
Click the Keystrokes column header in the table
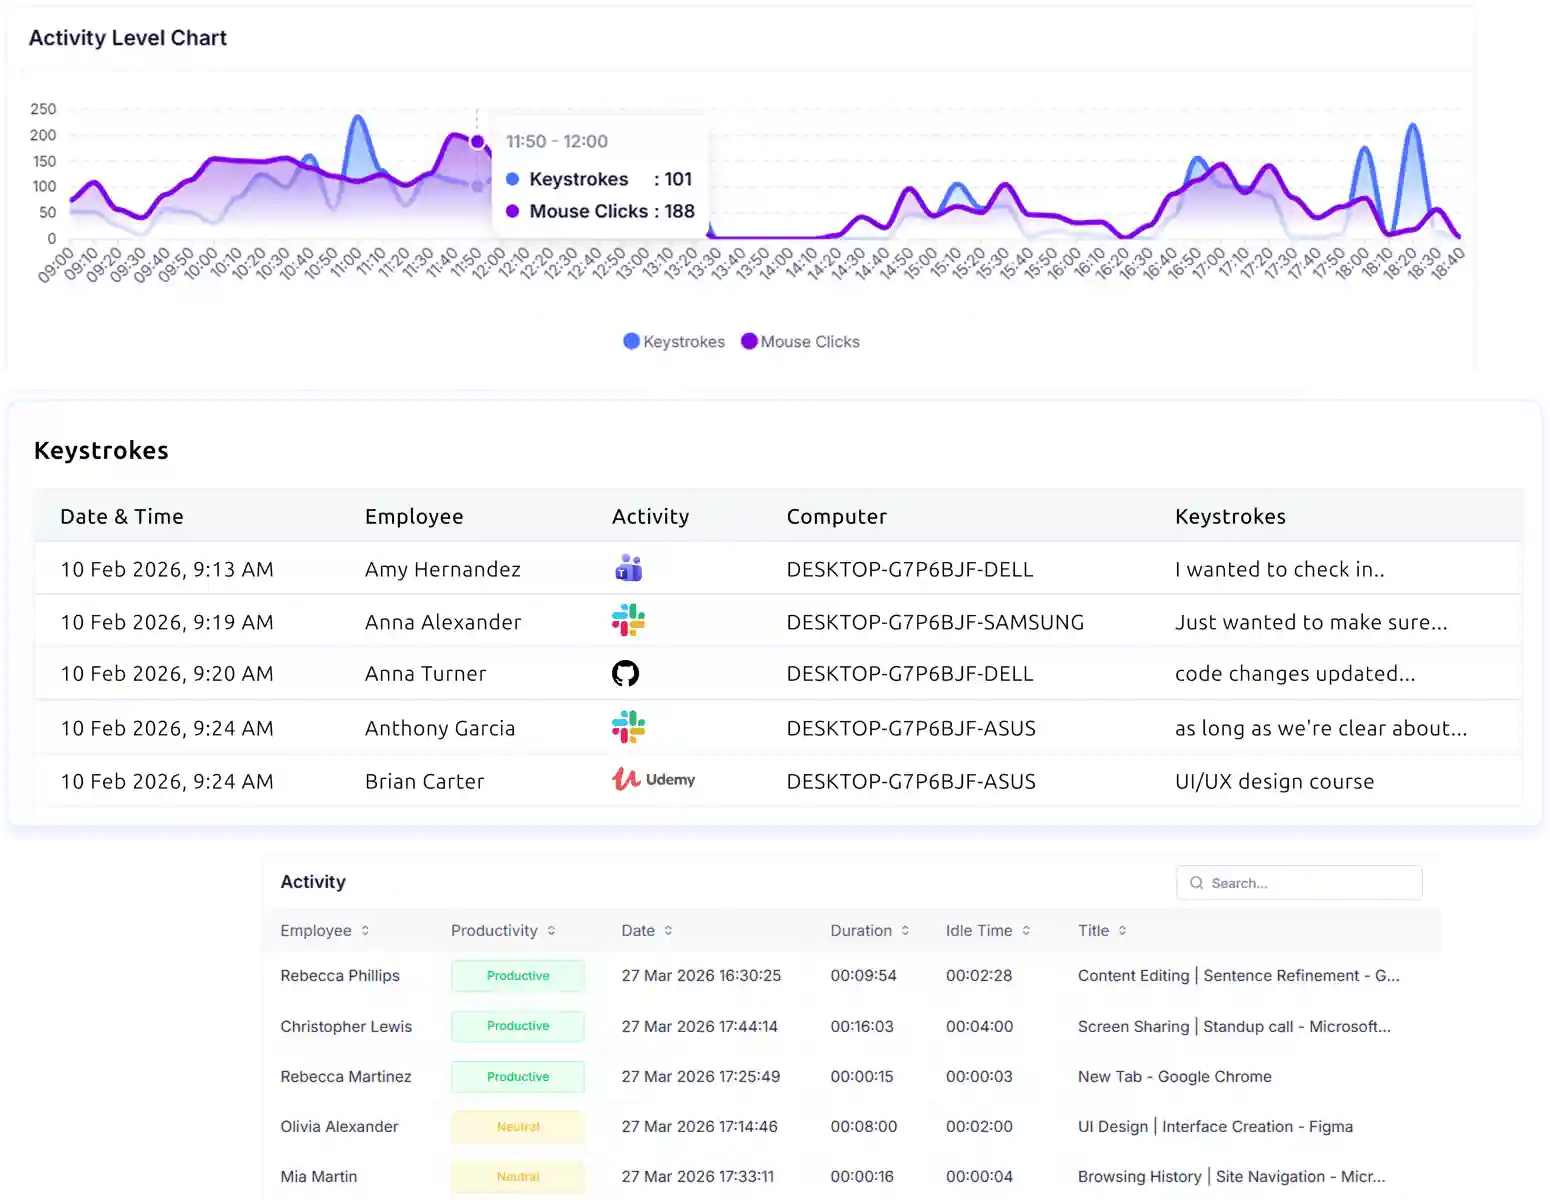(1230, 517)
